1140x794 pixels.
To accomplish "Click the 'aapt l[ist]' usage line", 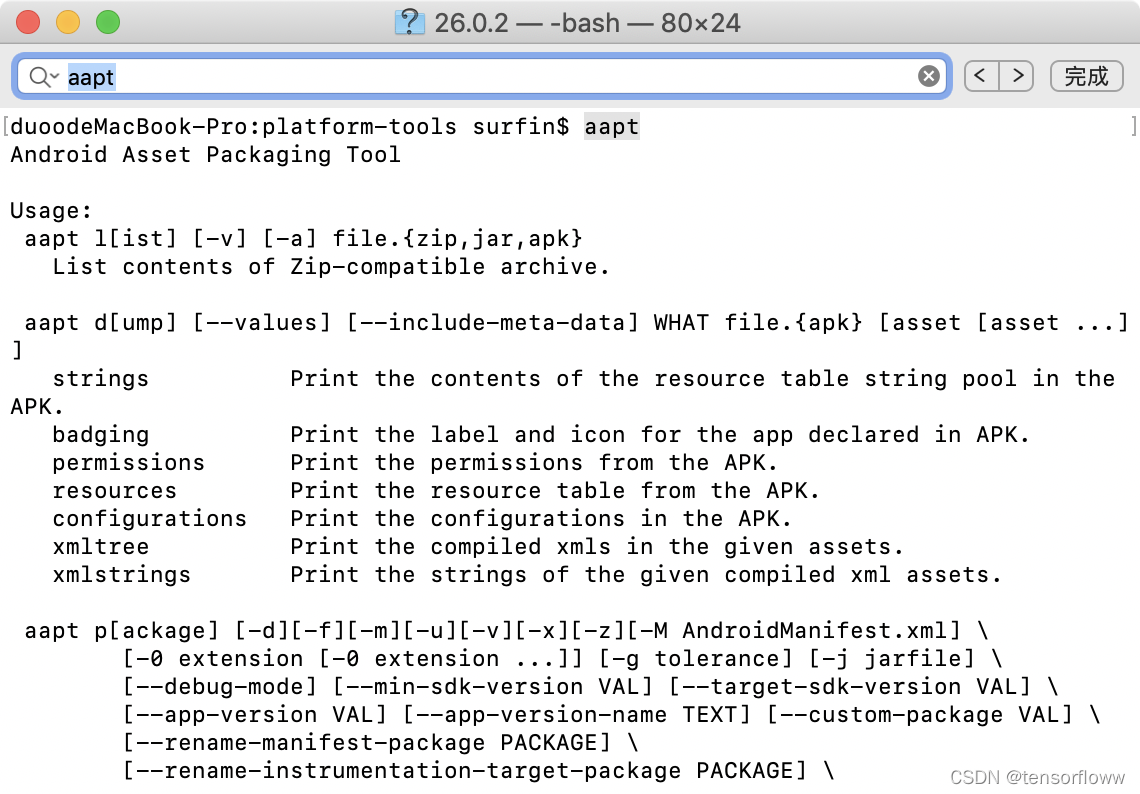I will (x=303, y=238).
